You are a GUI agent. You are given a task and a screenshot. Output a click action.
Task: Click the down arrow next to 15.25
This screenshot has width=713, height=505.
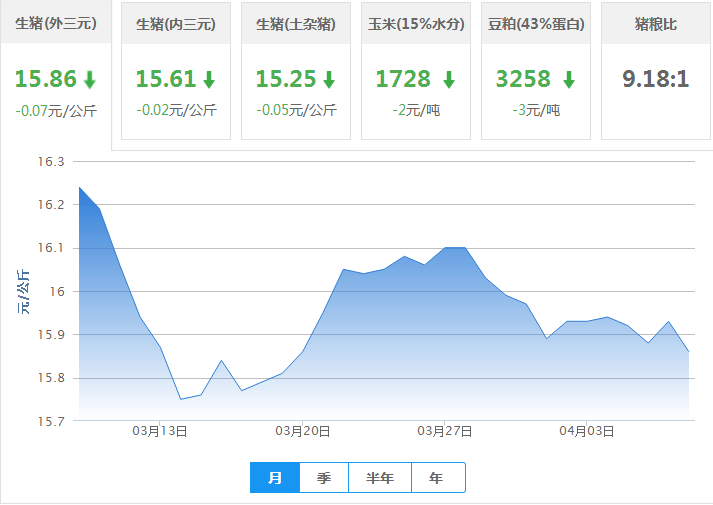(x=329, y=80)
